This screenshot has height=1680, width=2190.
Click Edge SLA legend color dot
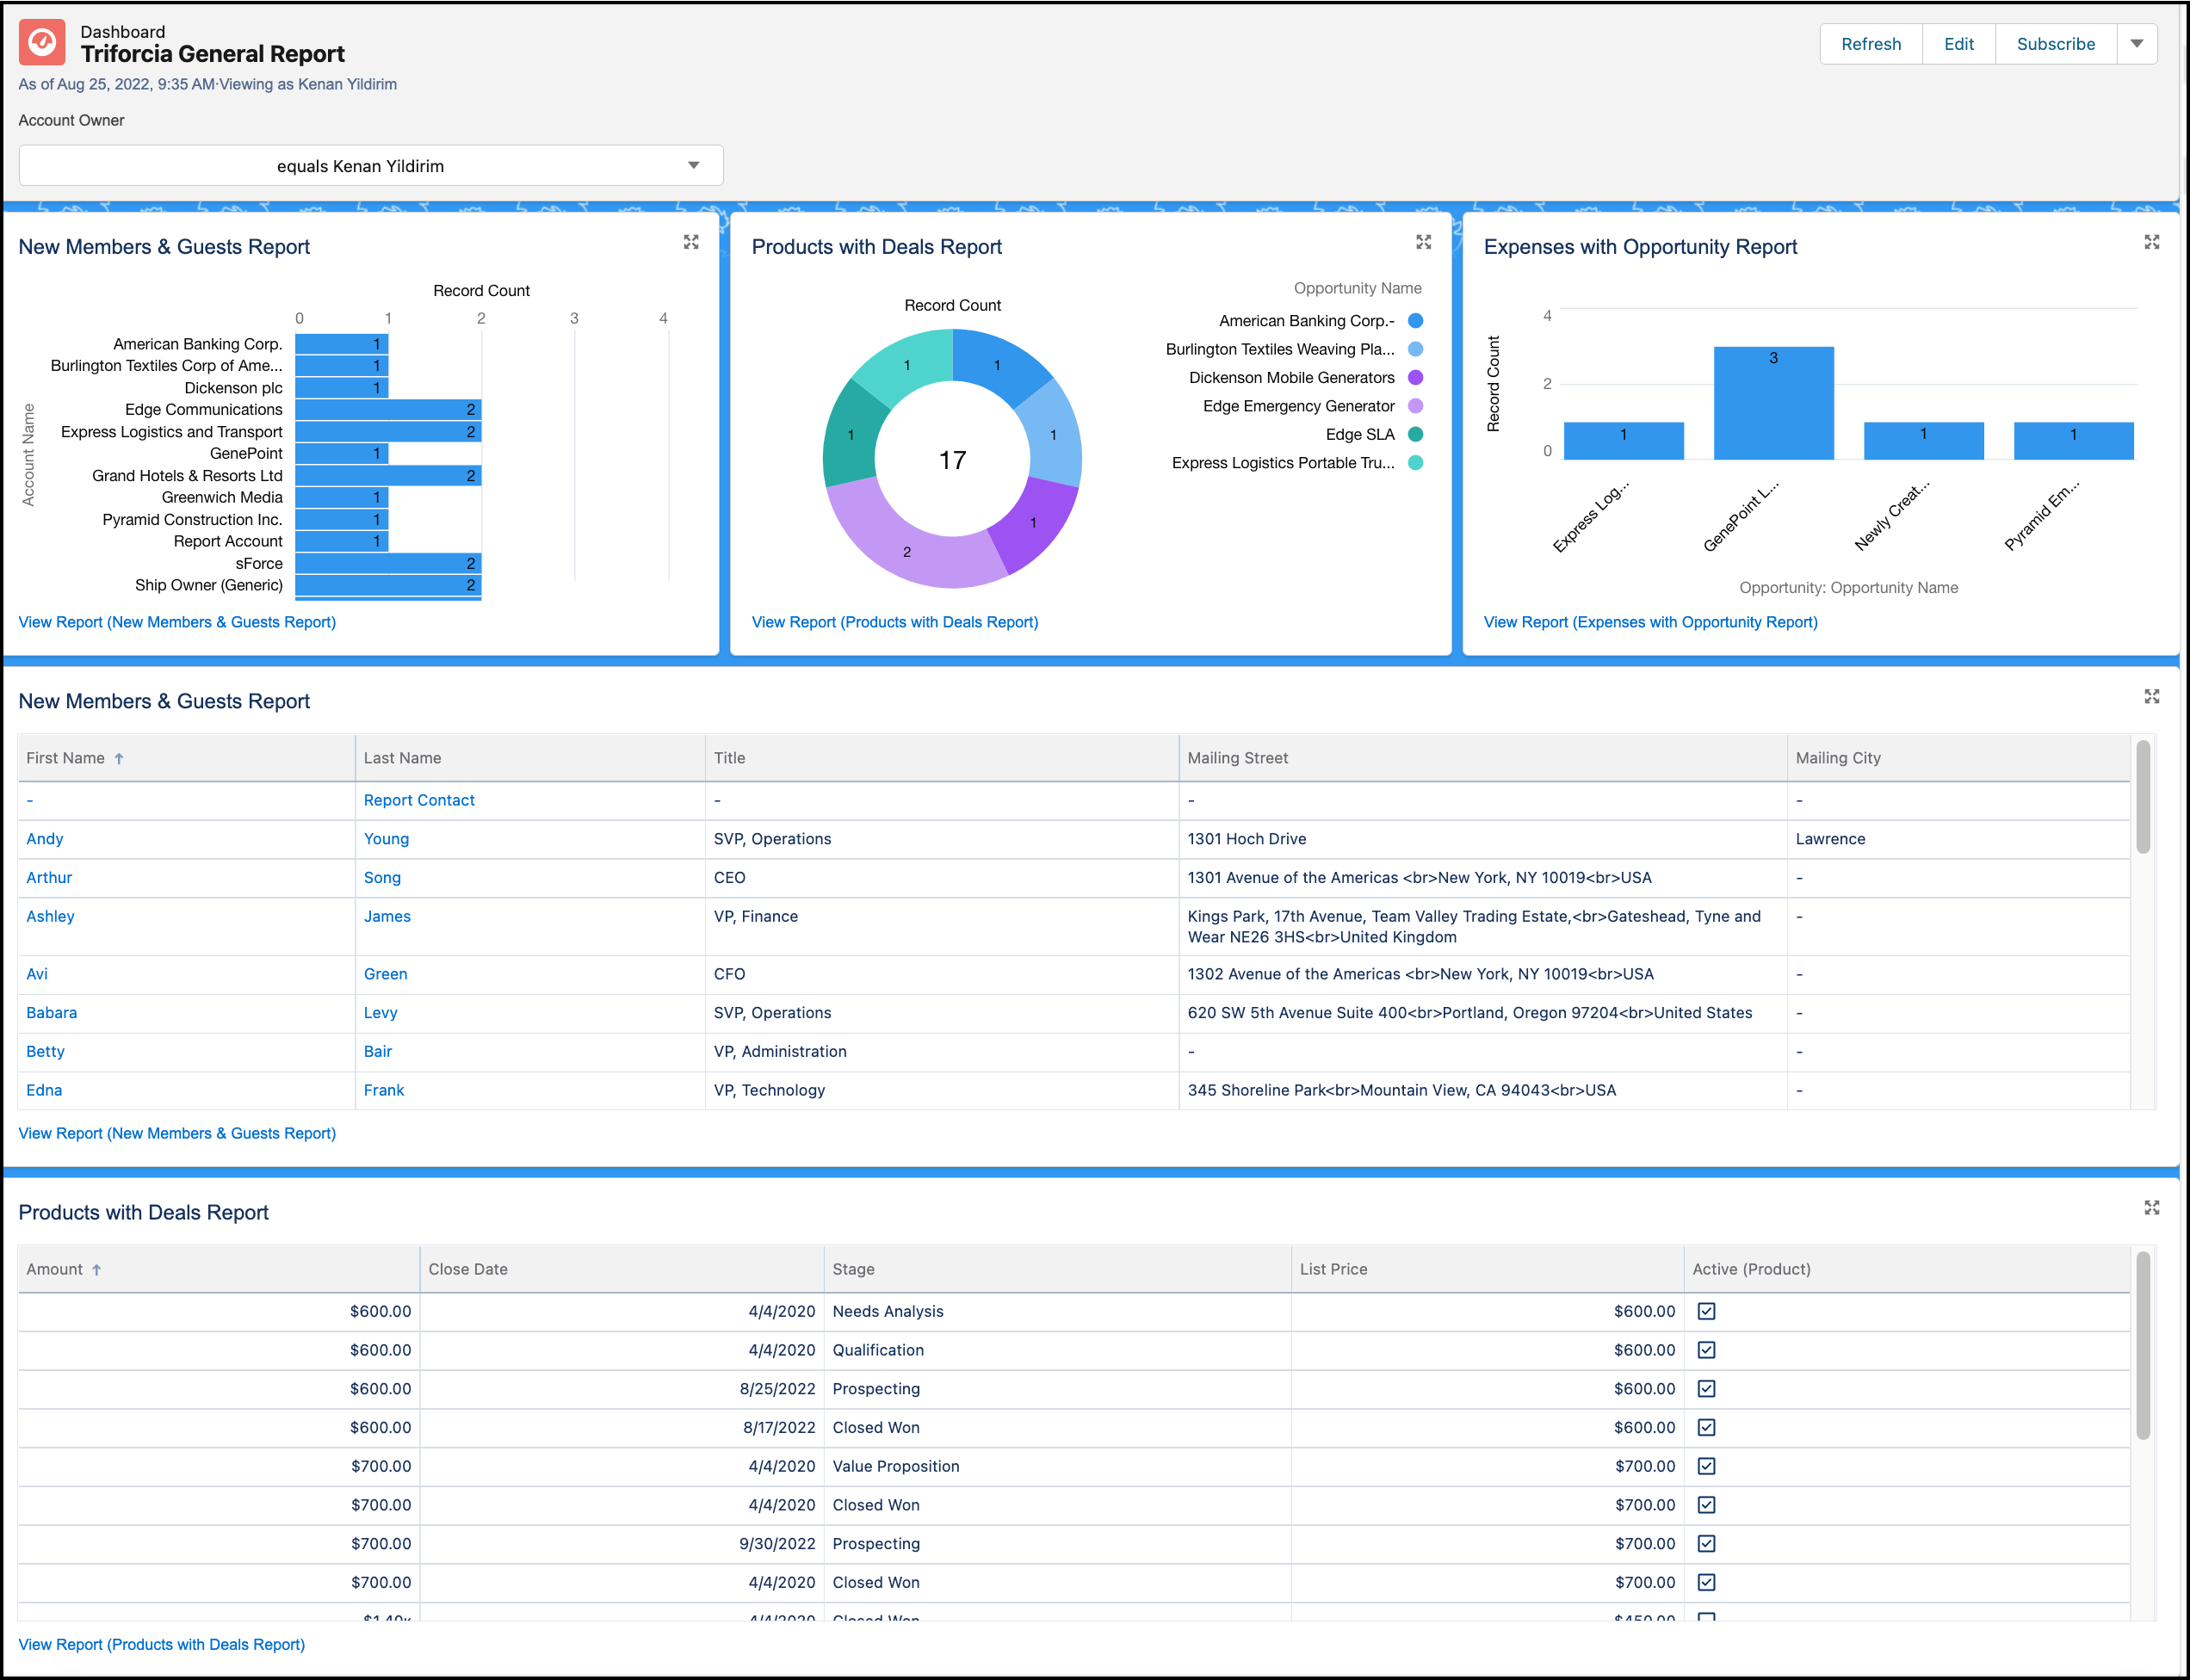[x=1415, y=434]
